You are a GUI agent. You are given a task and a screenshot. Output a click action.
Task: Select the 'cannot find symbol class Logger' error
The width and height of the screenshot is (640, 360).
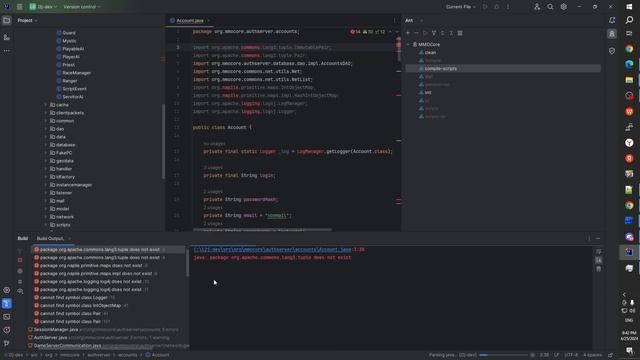(x=73, y=298)
